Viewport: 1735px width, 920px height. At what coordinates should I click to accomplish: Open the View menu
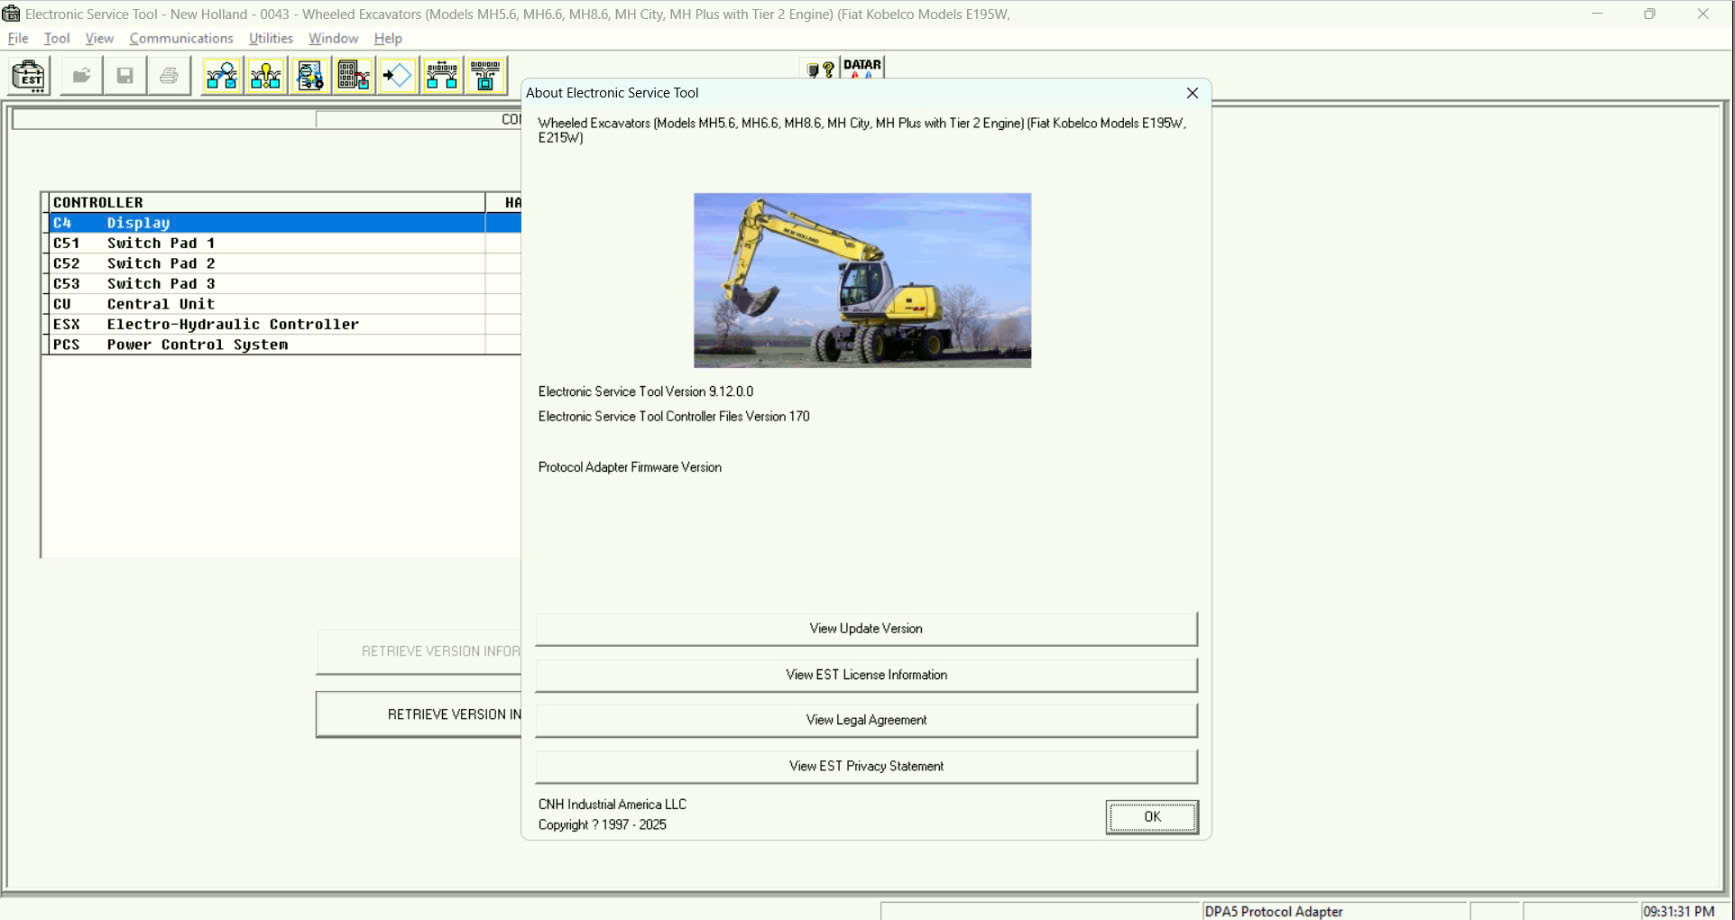coord(99,38)
